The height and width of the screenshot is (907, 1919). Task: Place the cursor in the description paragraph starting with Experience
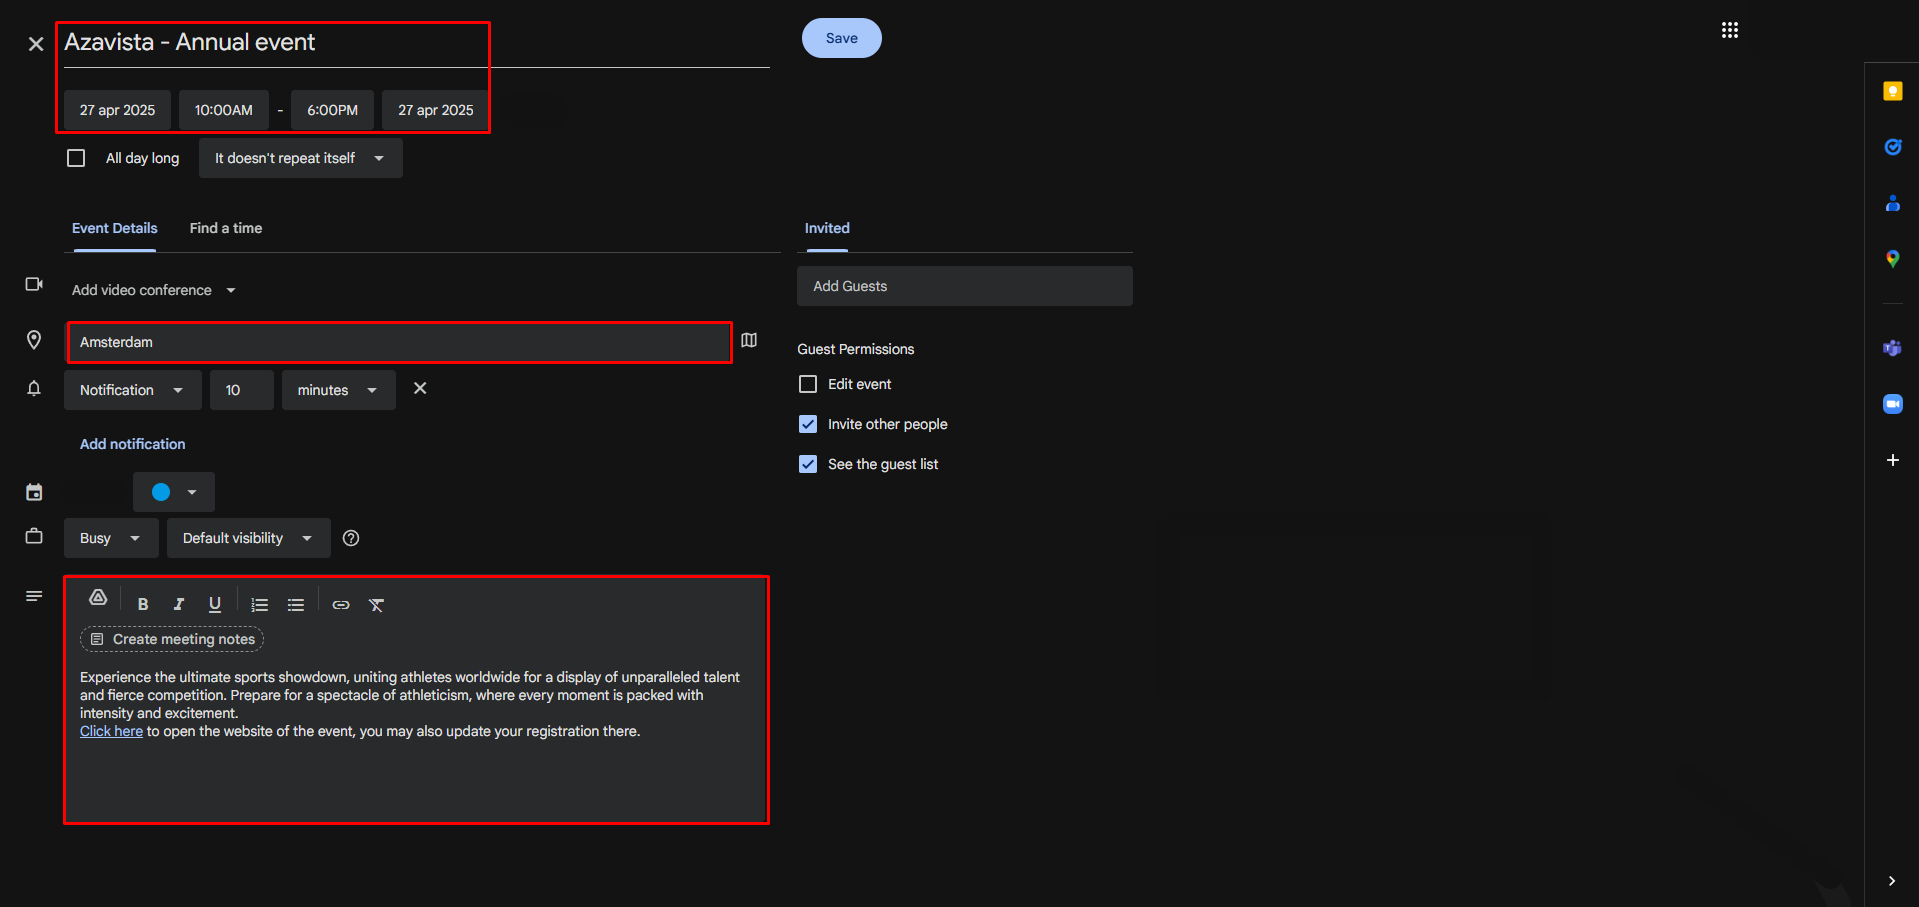pyautogui.click(x=410, y=695)
